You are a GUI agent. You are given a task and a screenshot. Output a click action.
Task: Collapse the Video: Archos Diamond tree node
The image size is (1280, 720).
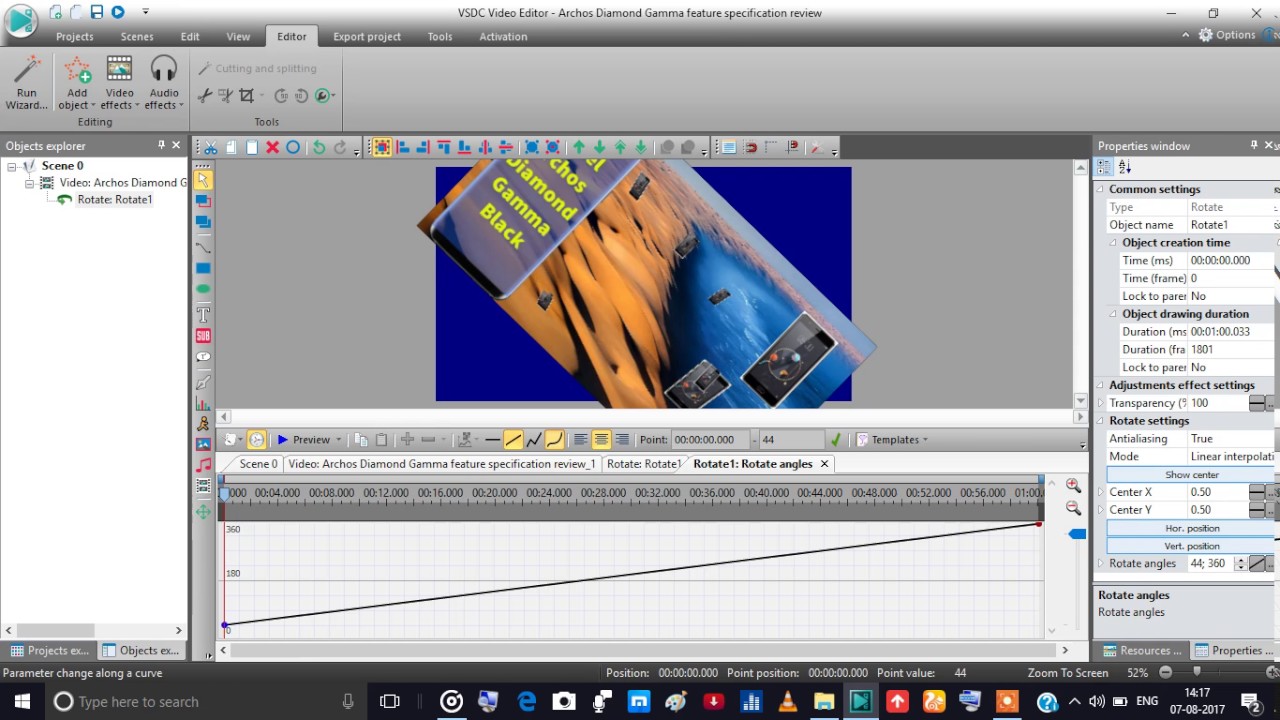tap(30, 183)
